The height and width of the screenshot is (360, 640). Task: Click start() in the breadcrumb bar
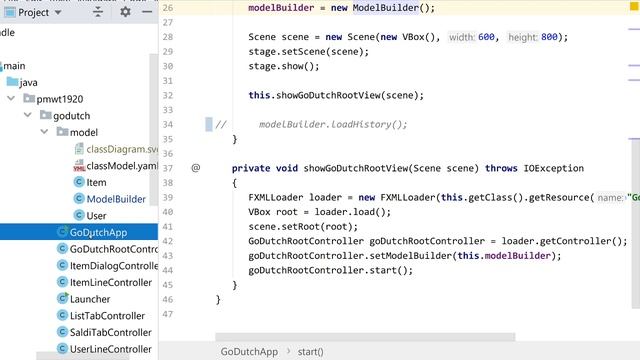310,351
